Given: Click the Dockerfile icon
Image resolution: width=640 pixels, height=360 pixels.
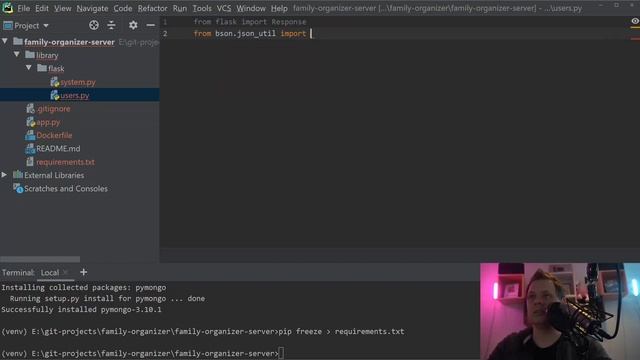Looking at the screenshot, I should [30, 136].
